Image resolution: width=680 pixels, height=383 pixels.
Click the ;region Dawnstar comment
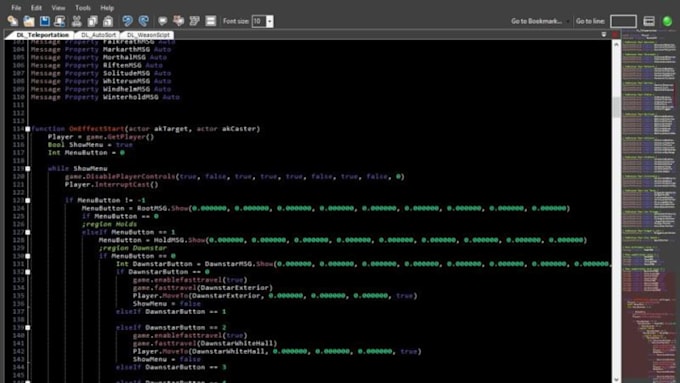(x=133, y=248)
